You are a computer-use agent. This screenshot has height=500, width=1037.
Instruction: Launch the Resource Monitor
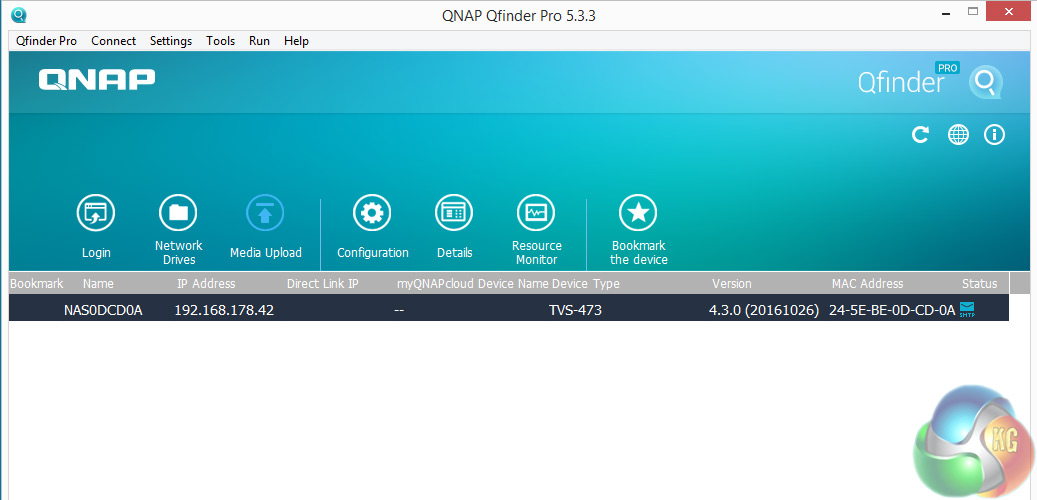tap(536, 212)
